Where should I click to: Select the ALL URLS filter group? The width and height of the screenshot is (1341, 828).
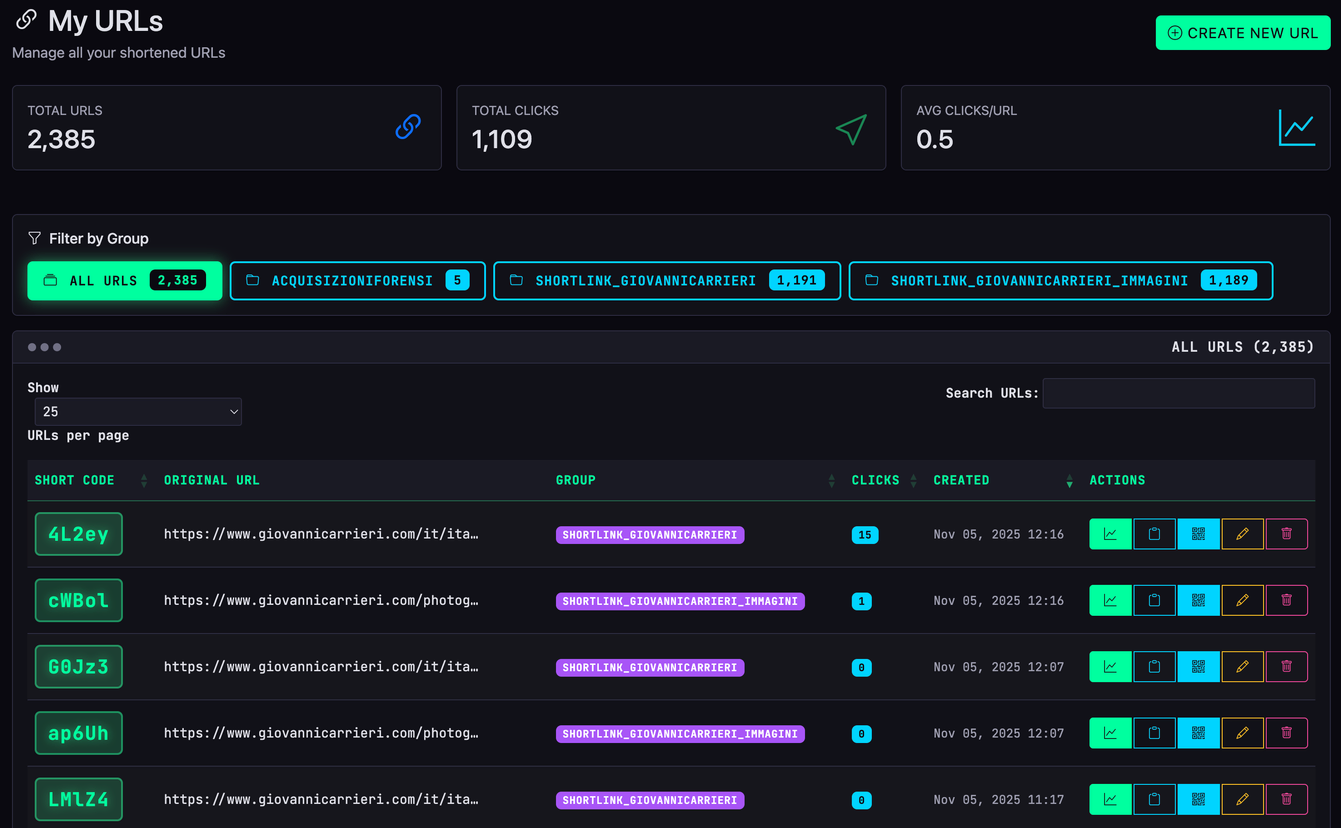(124, 280)
